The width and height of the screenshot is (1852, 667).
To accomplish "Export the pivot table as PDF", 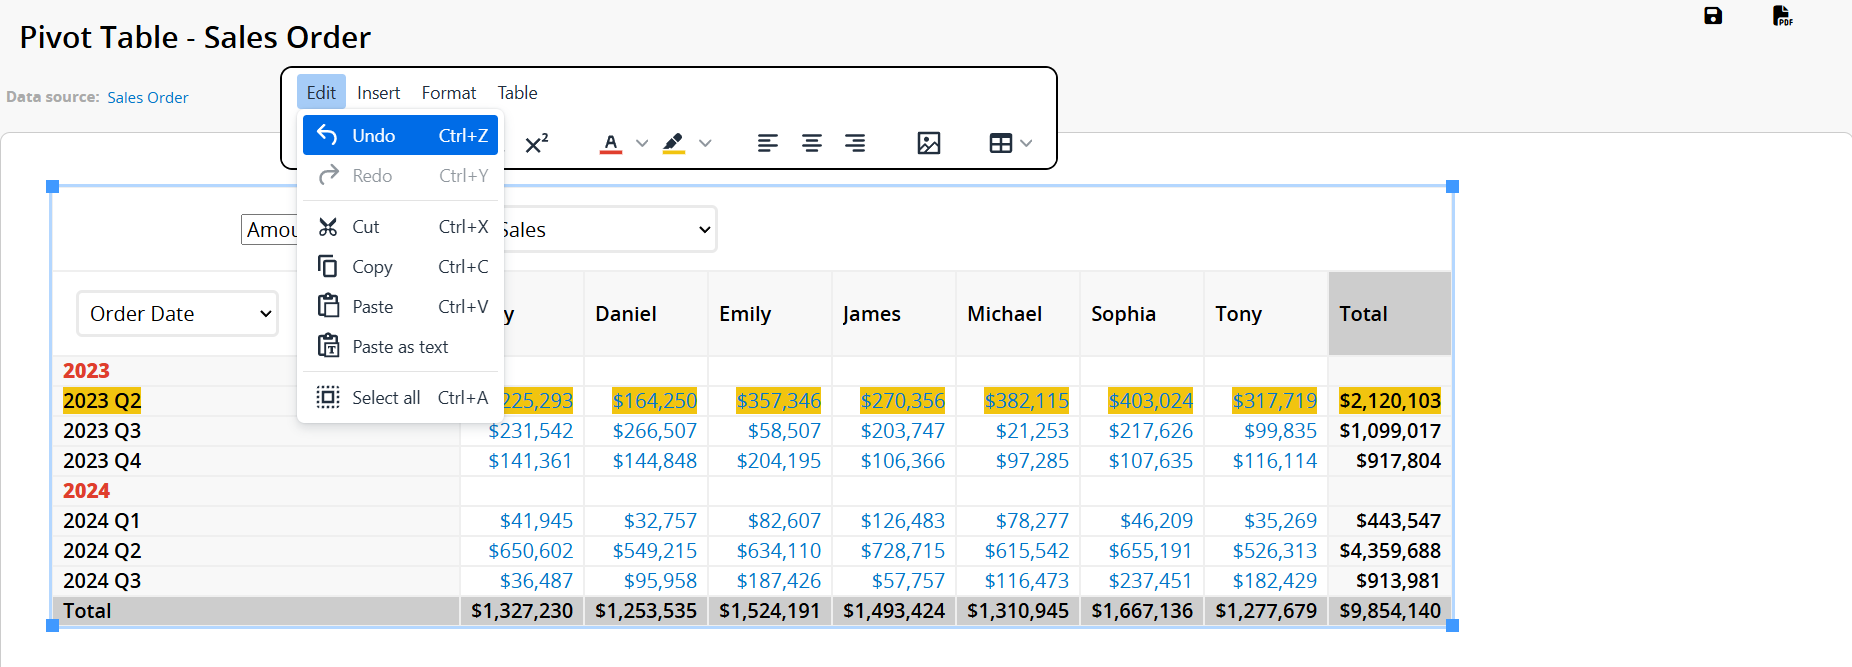I will pos(1782,16).
